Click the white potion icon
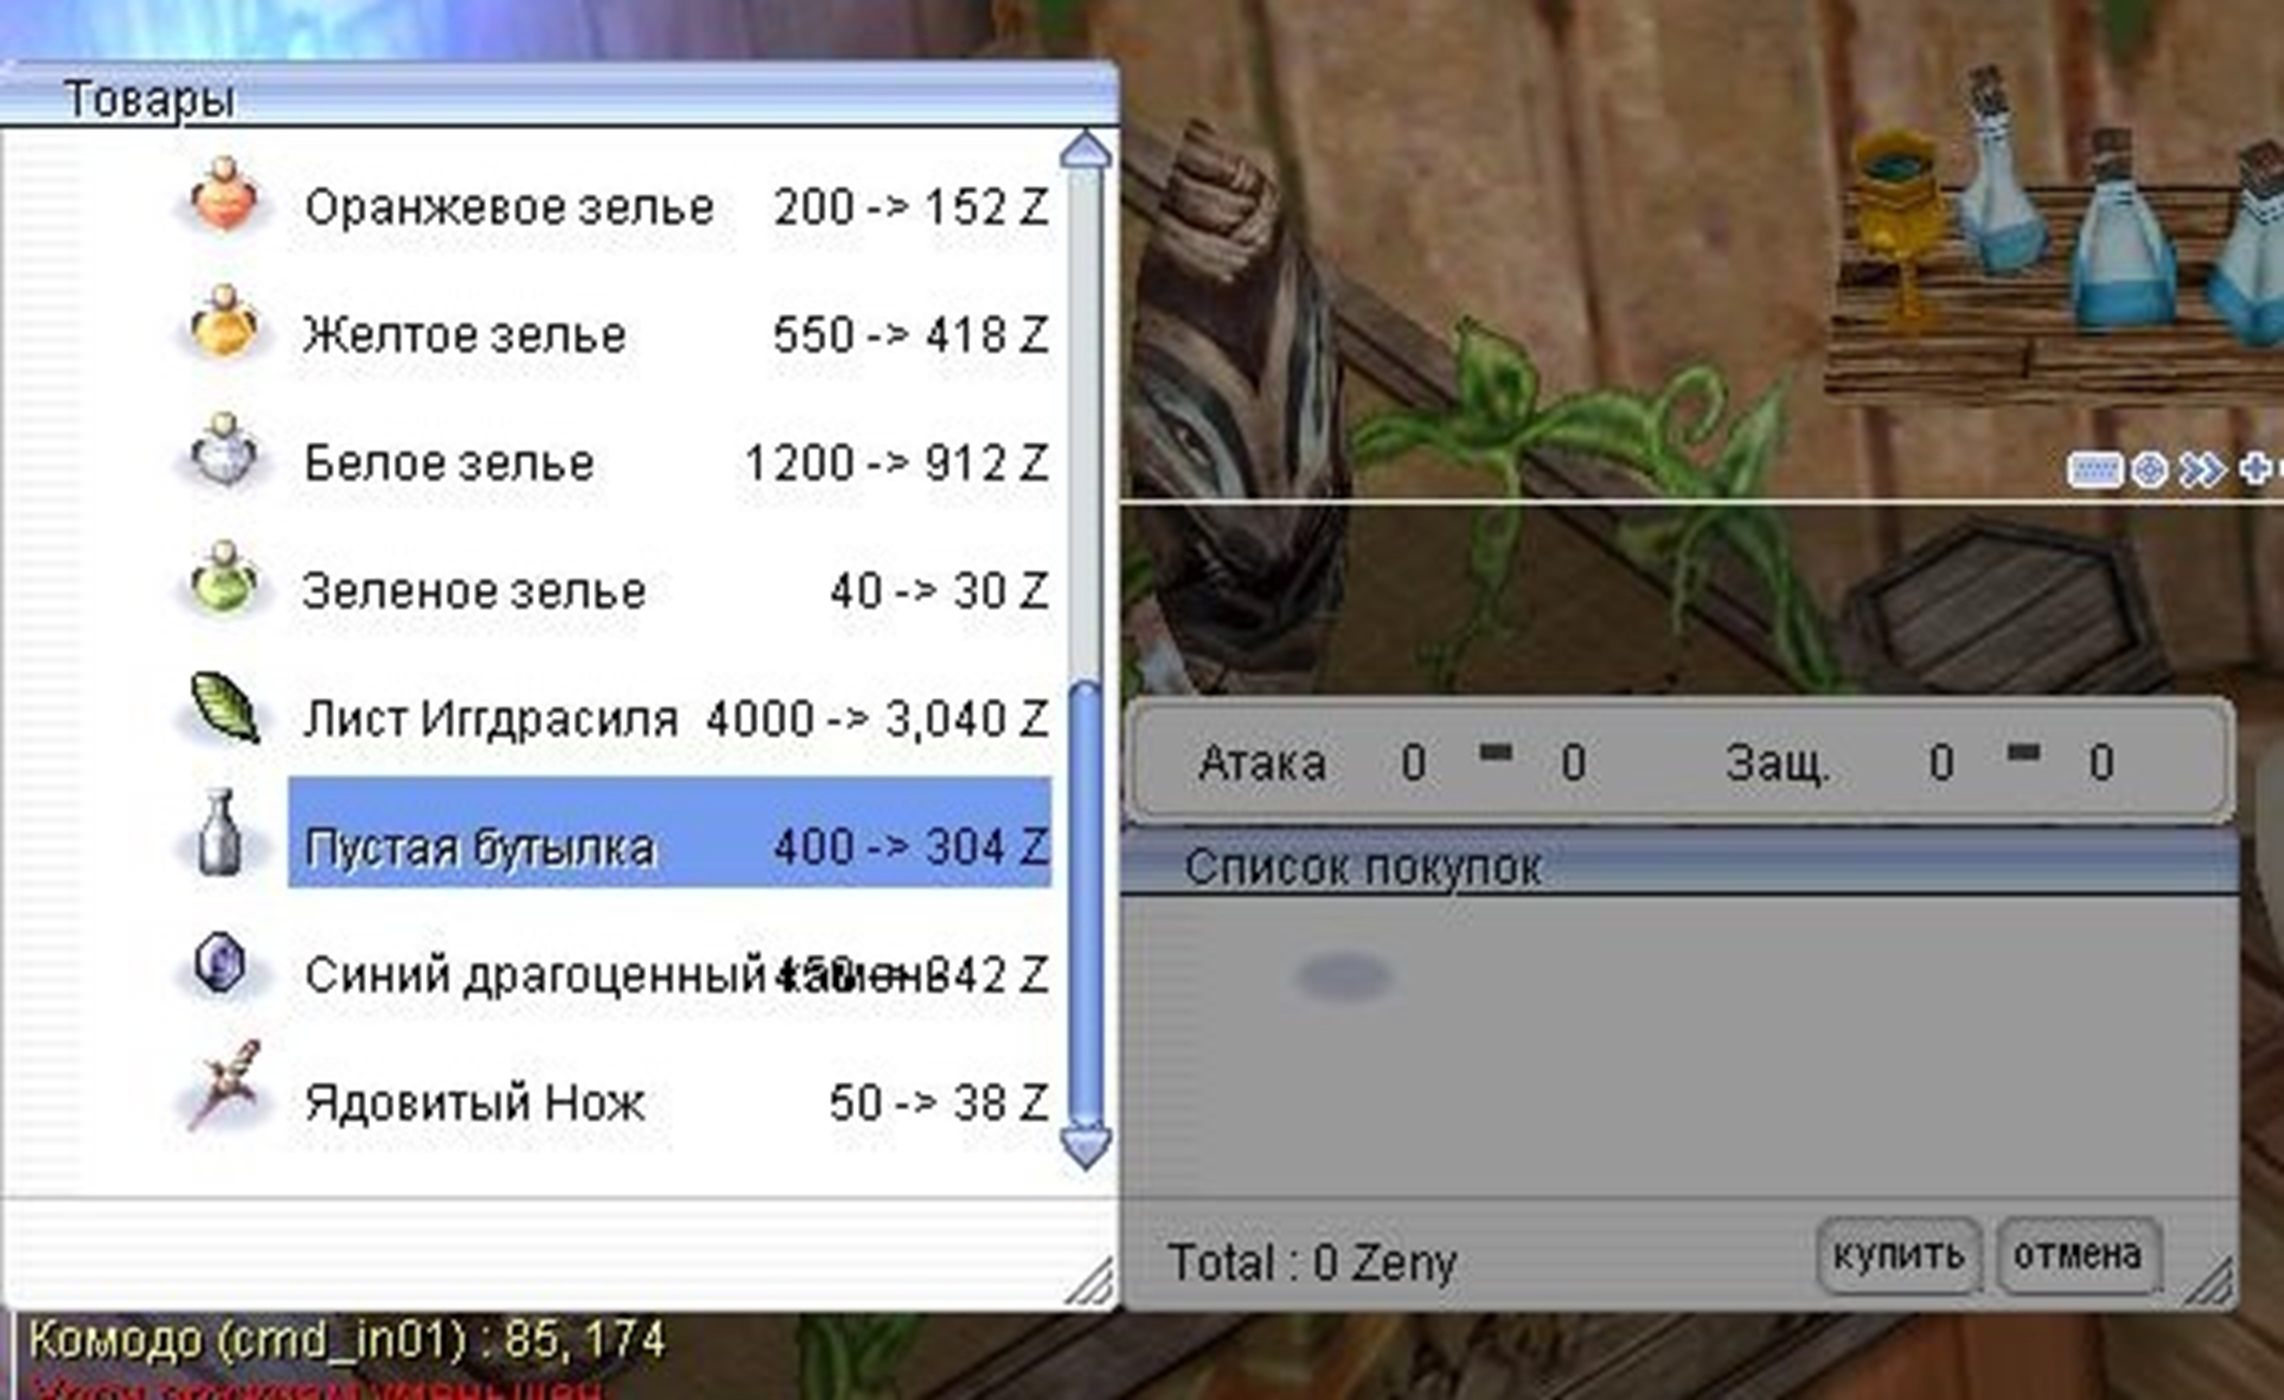The image size is (2284, 1400). coord(224,452)
